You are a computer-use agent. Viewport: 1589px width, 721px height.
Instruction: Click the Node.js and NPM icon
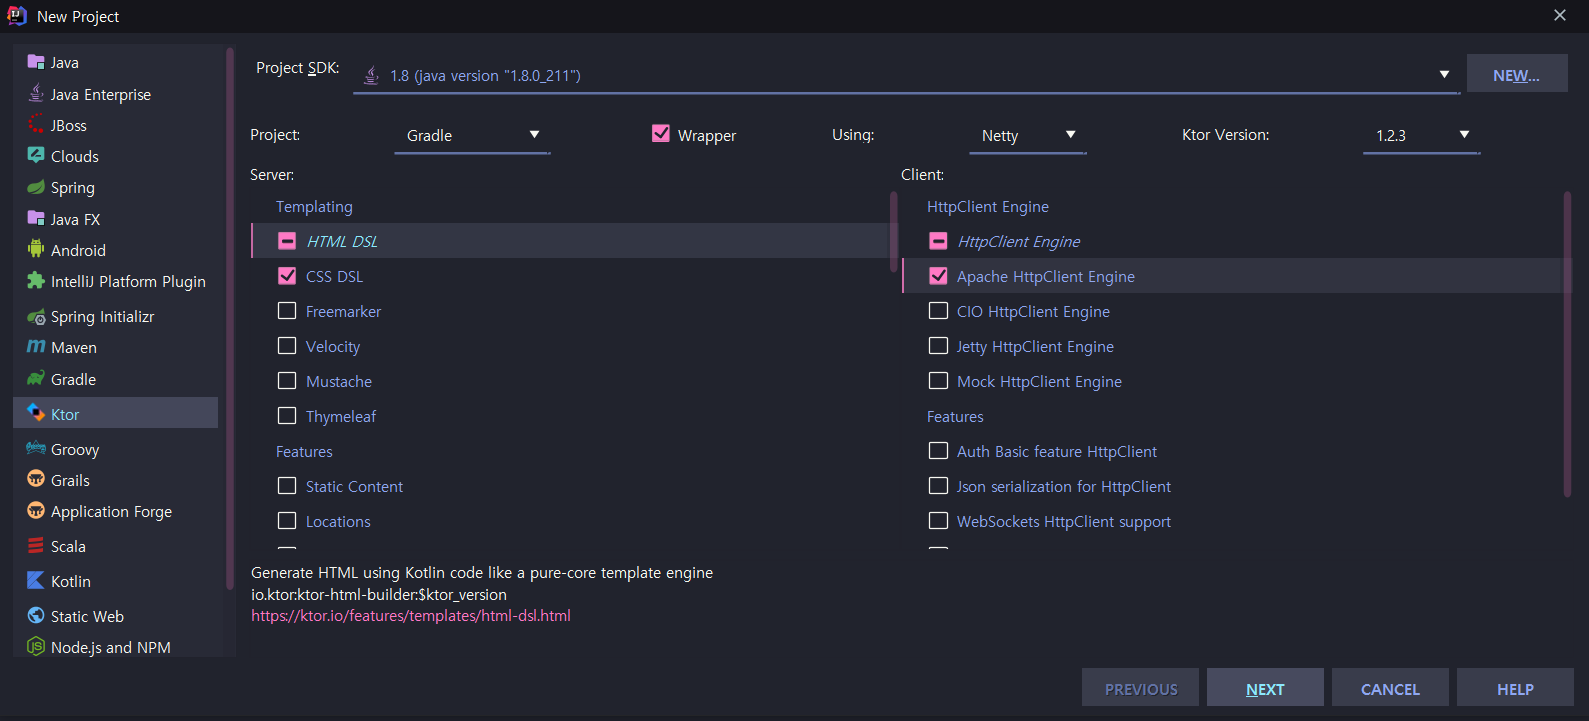pyautogui.click(x=36, y=647)
